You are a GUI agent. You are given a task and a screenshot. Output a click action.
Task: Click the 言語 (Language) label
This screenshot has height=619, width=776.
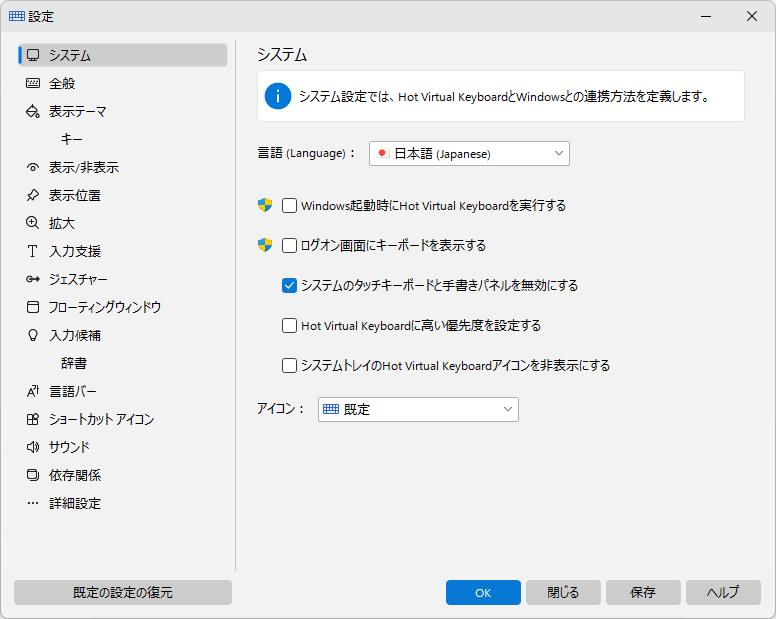pyautogui.click(x=306, y=153)
